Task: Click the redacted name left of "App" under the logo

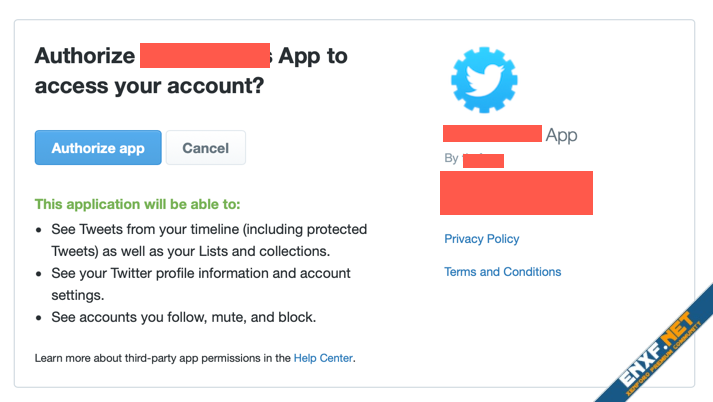Action: (491, 135)
